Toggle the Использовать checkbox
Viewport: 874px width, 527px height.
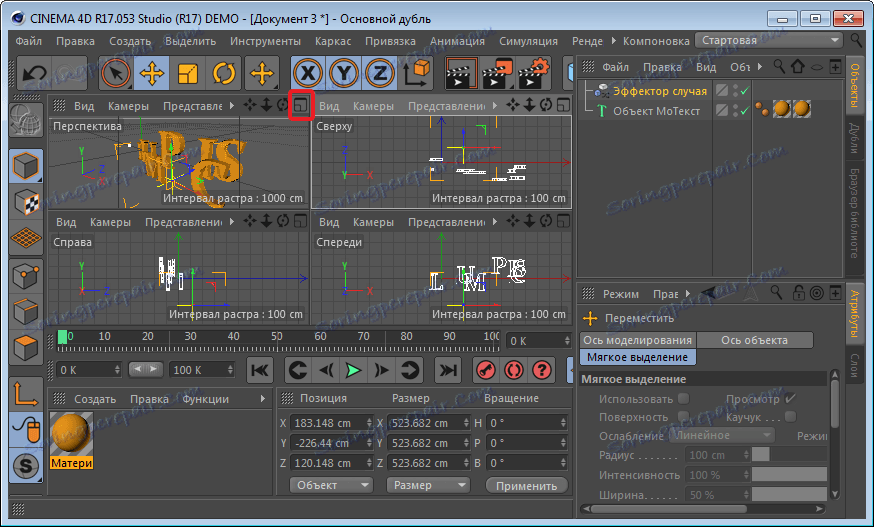pos(683,399)
